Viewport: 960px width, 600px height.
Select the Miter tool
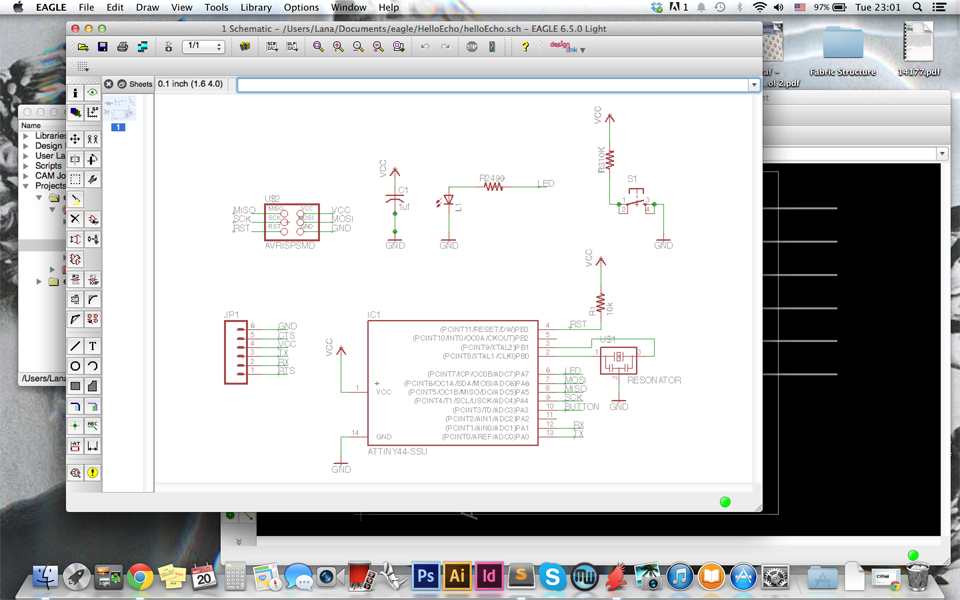pos(92,299)
